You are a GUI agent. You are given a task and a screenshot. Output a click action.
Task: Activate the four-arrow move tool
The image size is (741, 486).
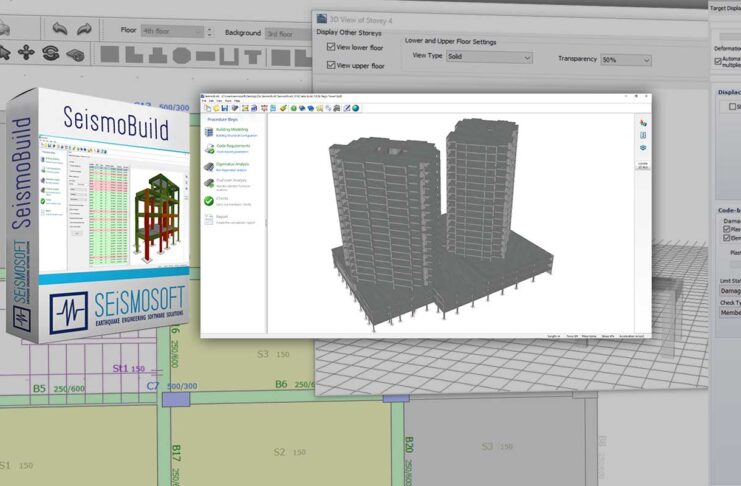[x=26, y=52]
